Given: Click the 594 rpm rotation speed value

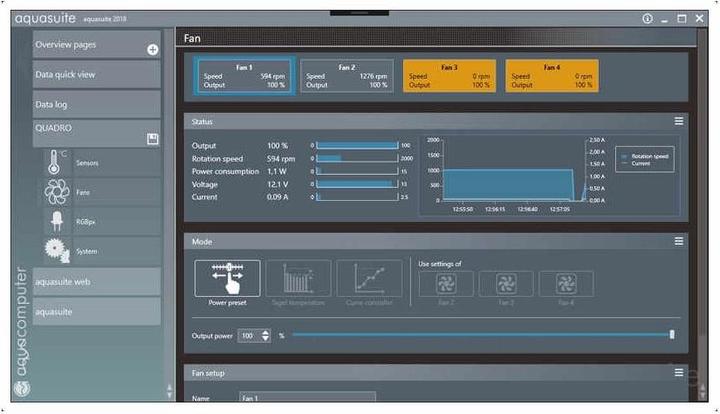Looking at the screenshot, I should [x=281, y=159].
